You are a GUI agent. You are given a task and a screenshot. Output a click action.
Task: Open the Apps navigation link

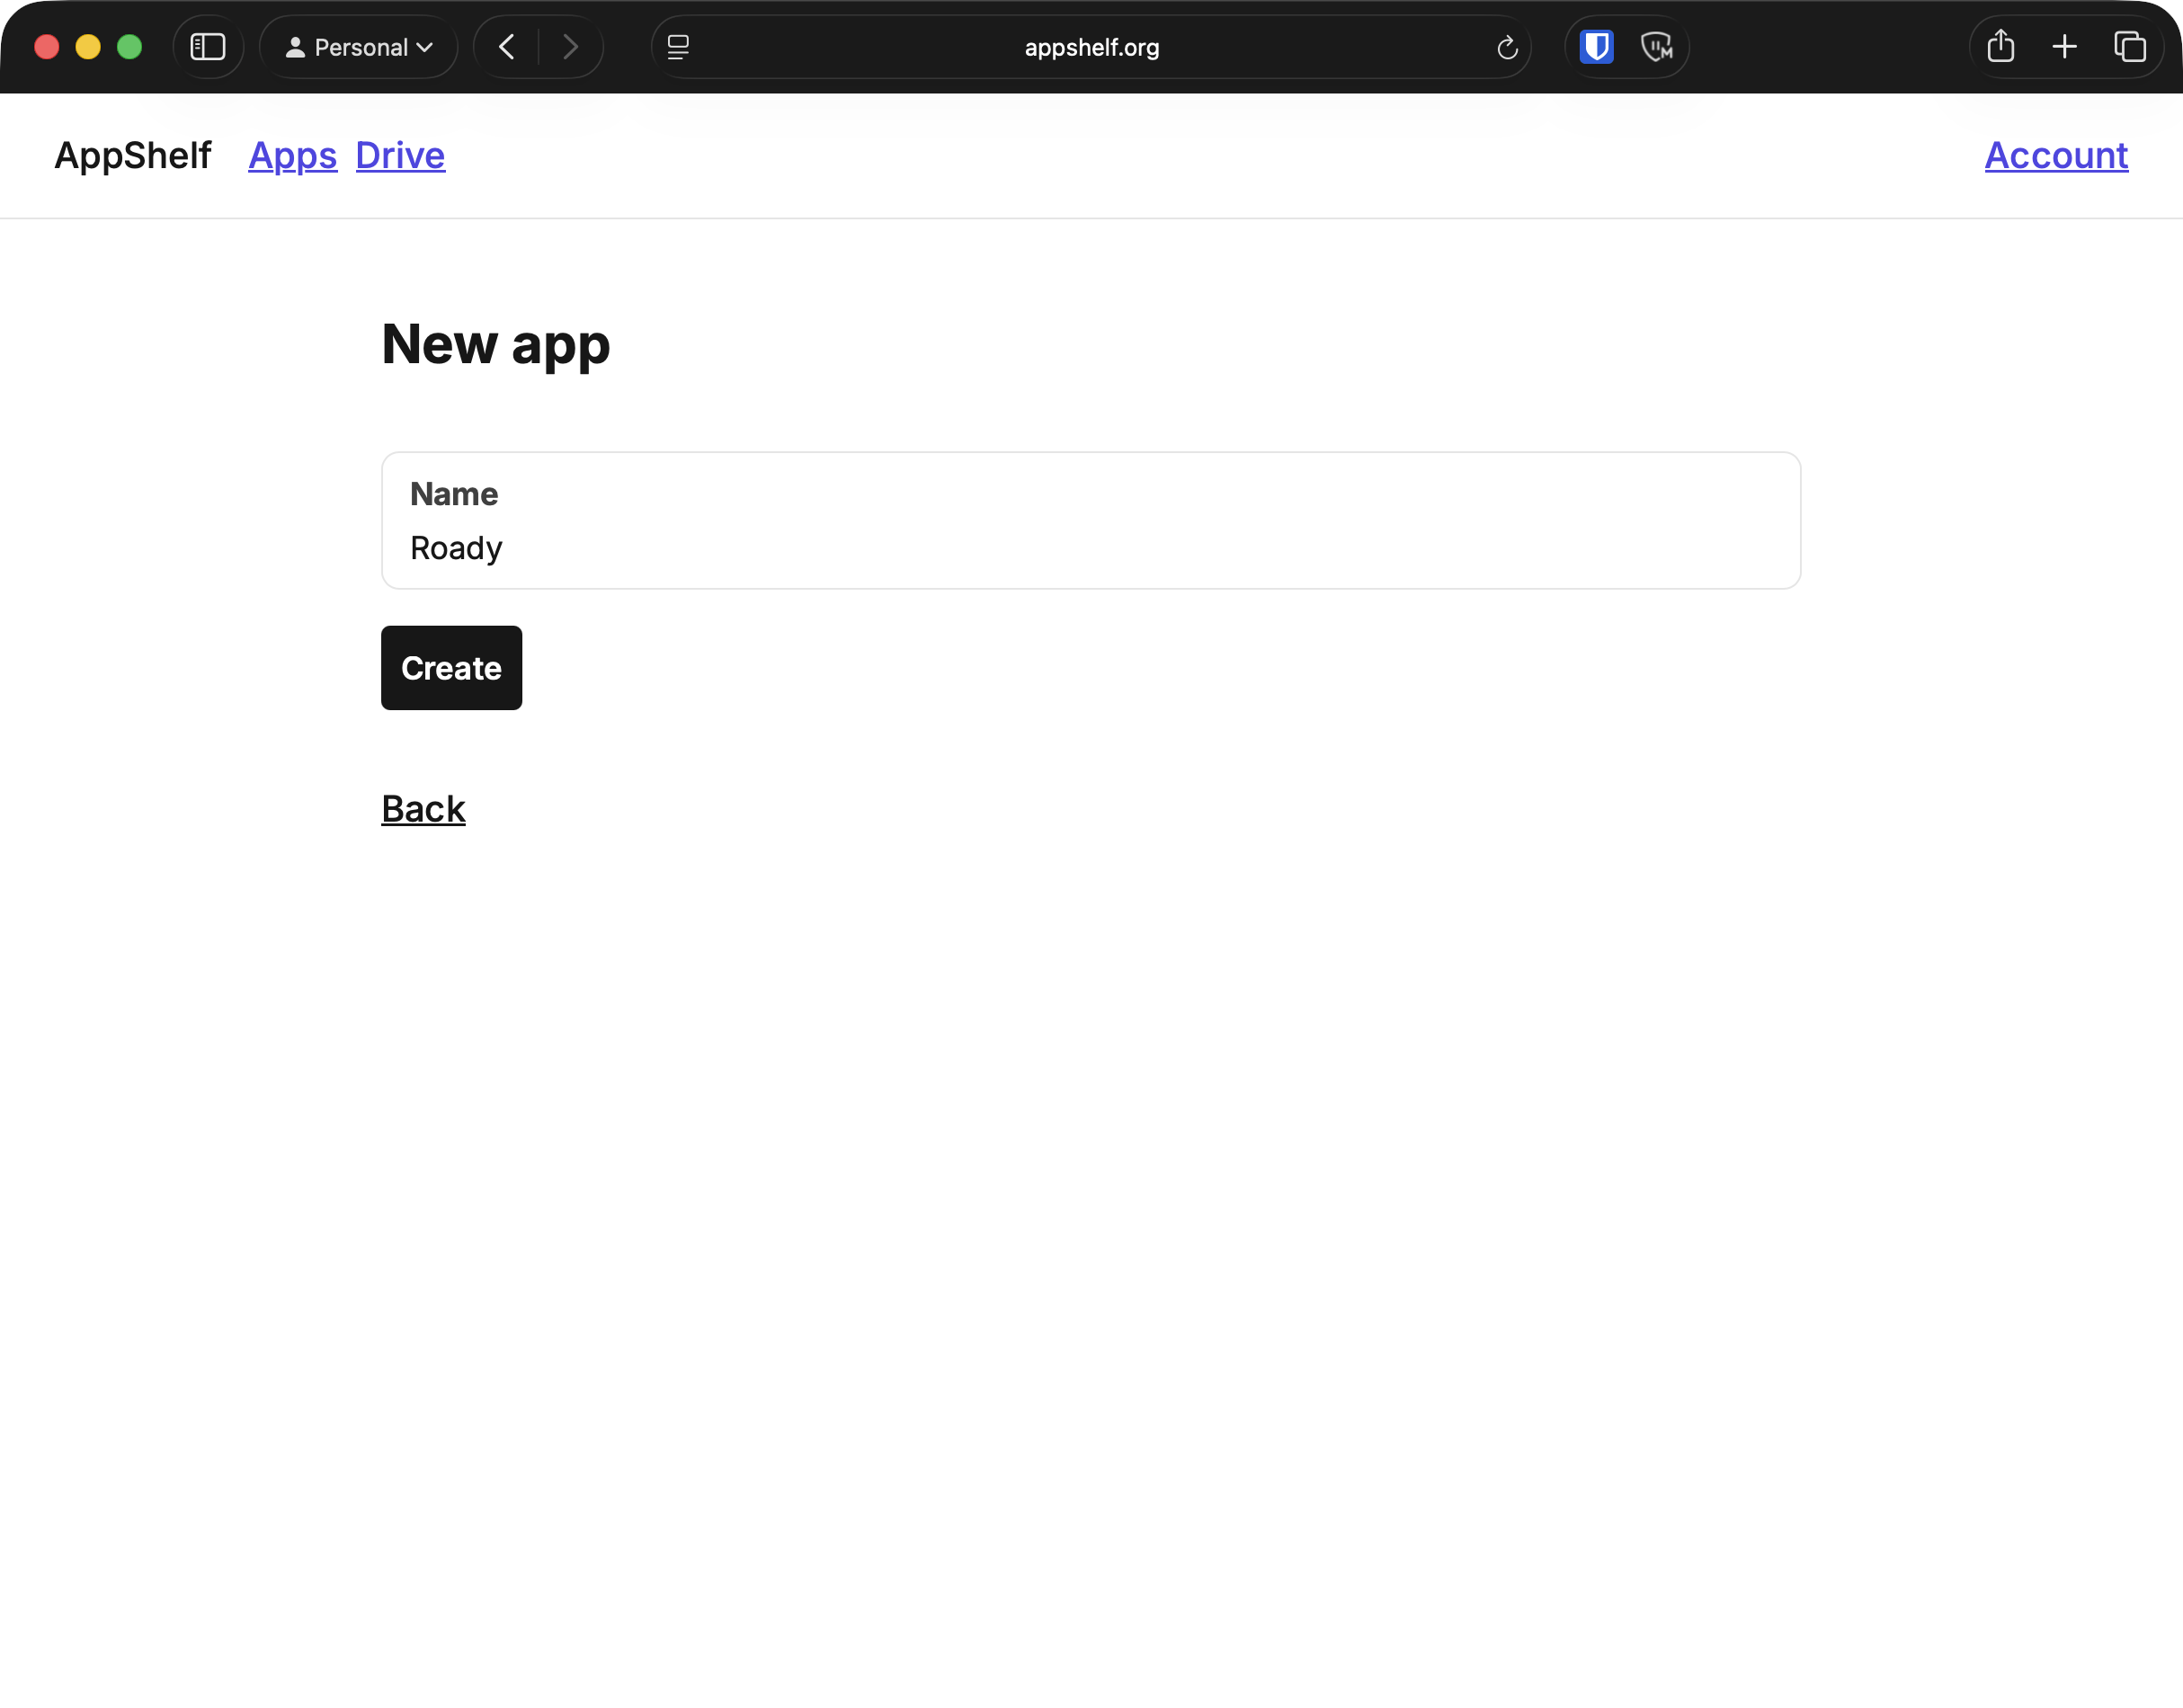click(x=293, y=155)
